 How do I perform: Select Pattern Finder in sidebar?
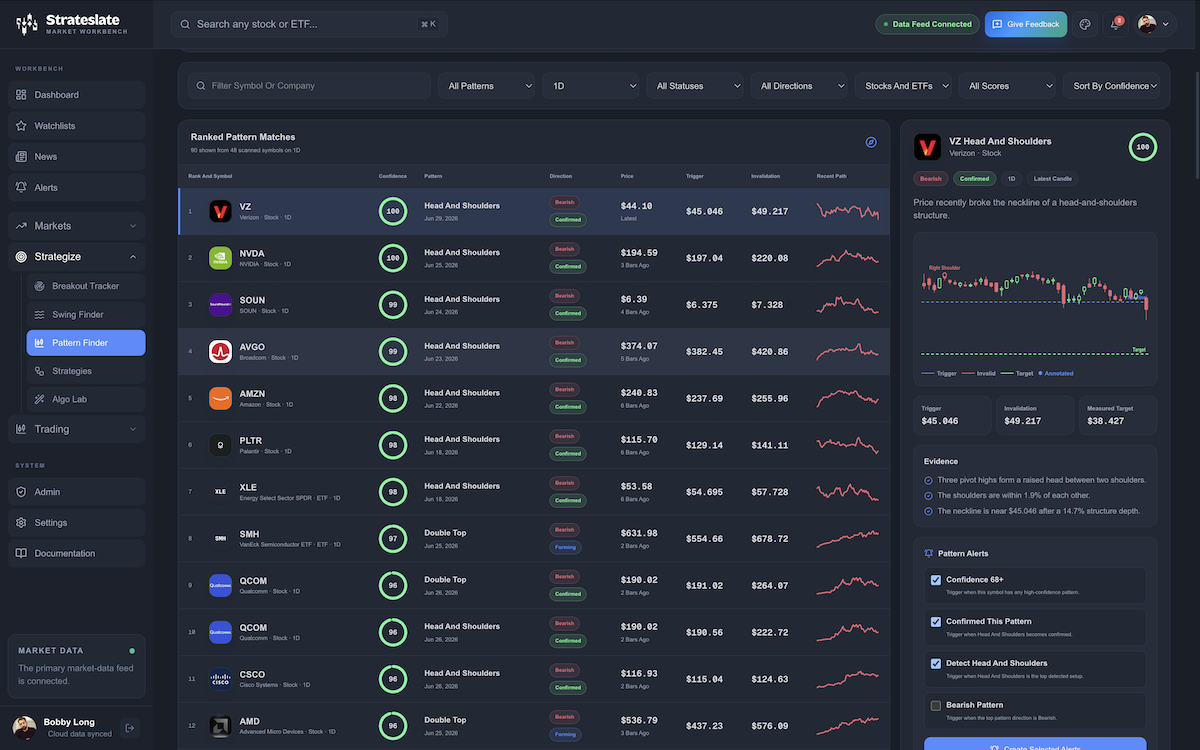coord(86,343)
